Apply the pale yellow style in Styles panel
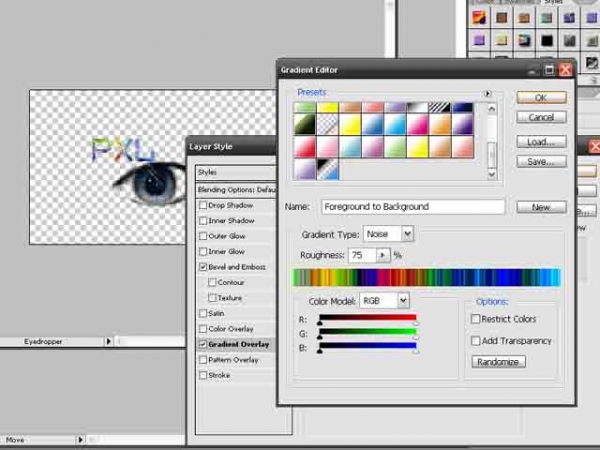Screen dimensions: 600x450 point(502,40)
